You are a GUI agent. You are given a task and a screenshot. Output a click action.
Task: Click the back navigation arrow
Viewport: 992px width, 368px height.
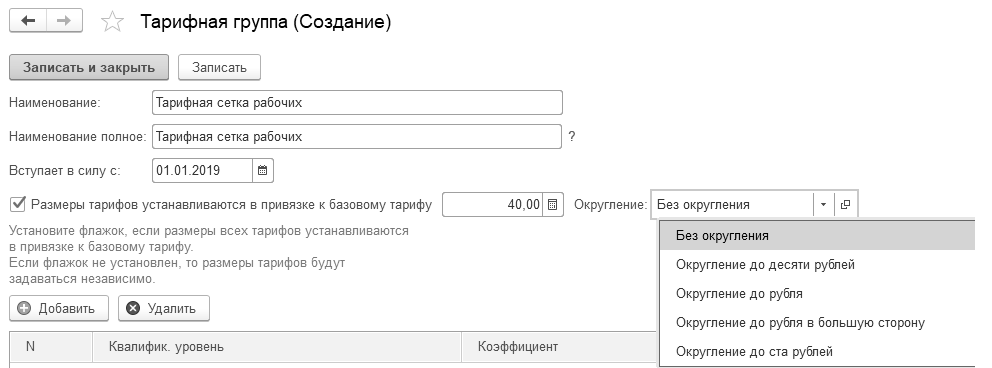tap(28, 21)
